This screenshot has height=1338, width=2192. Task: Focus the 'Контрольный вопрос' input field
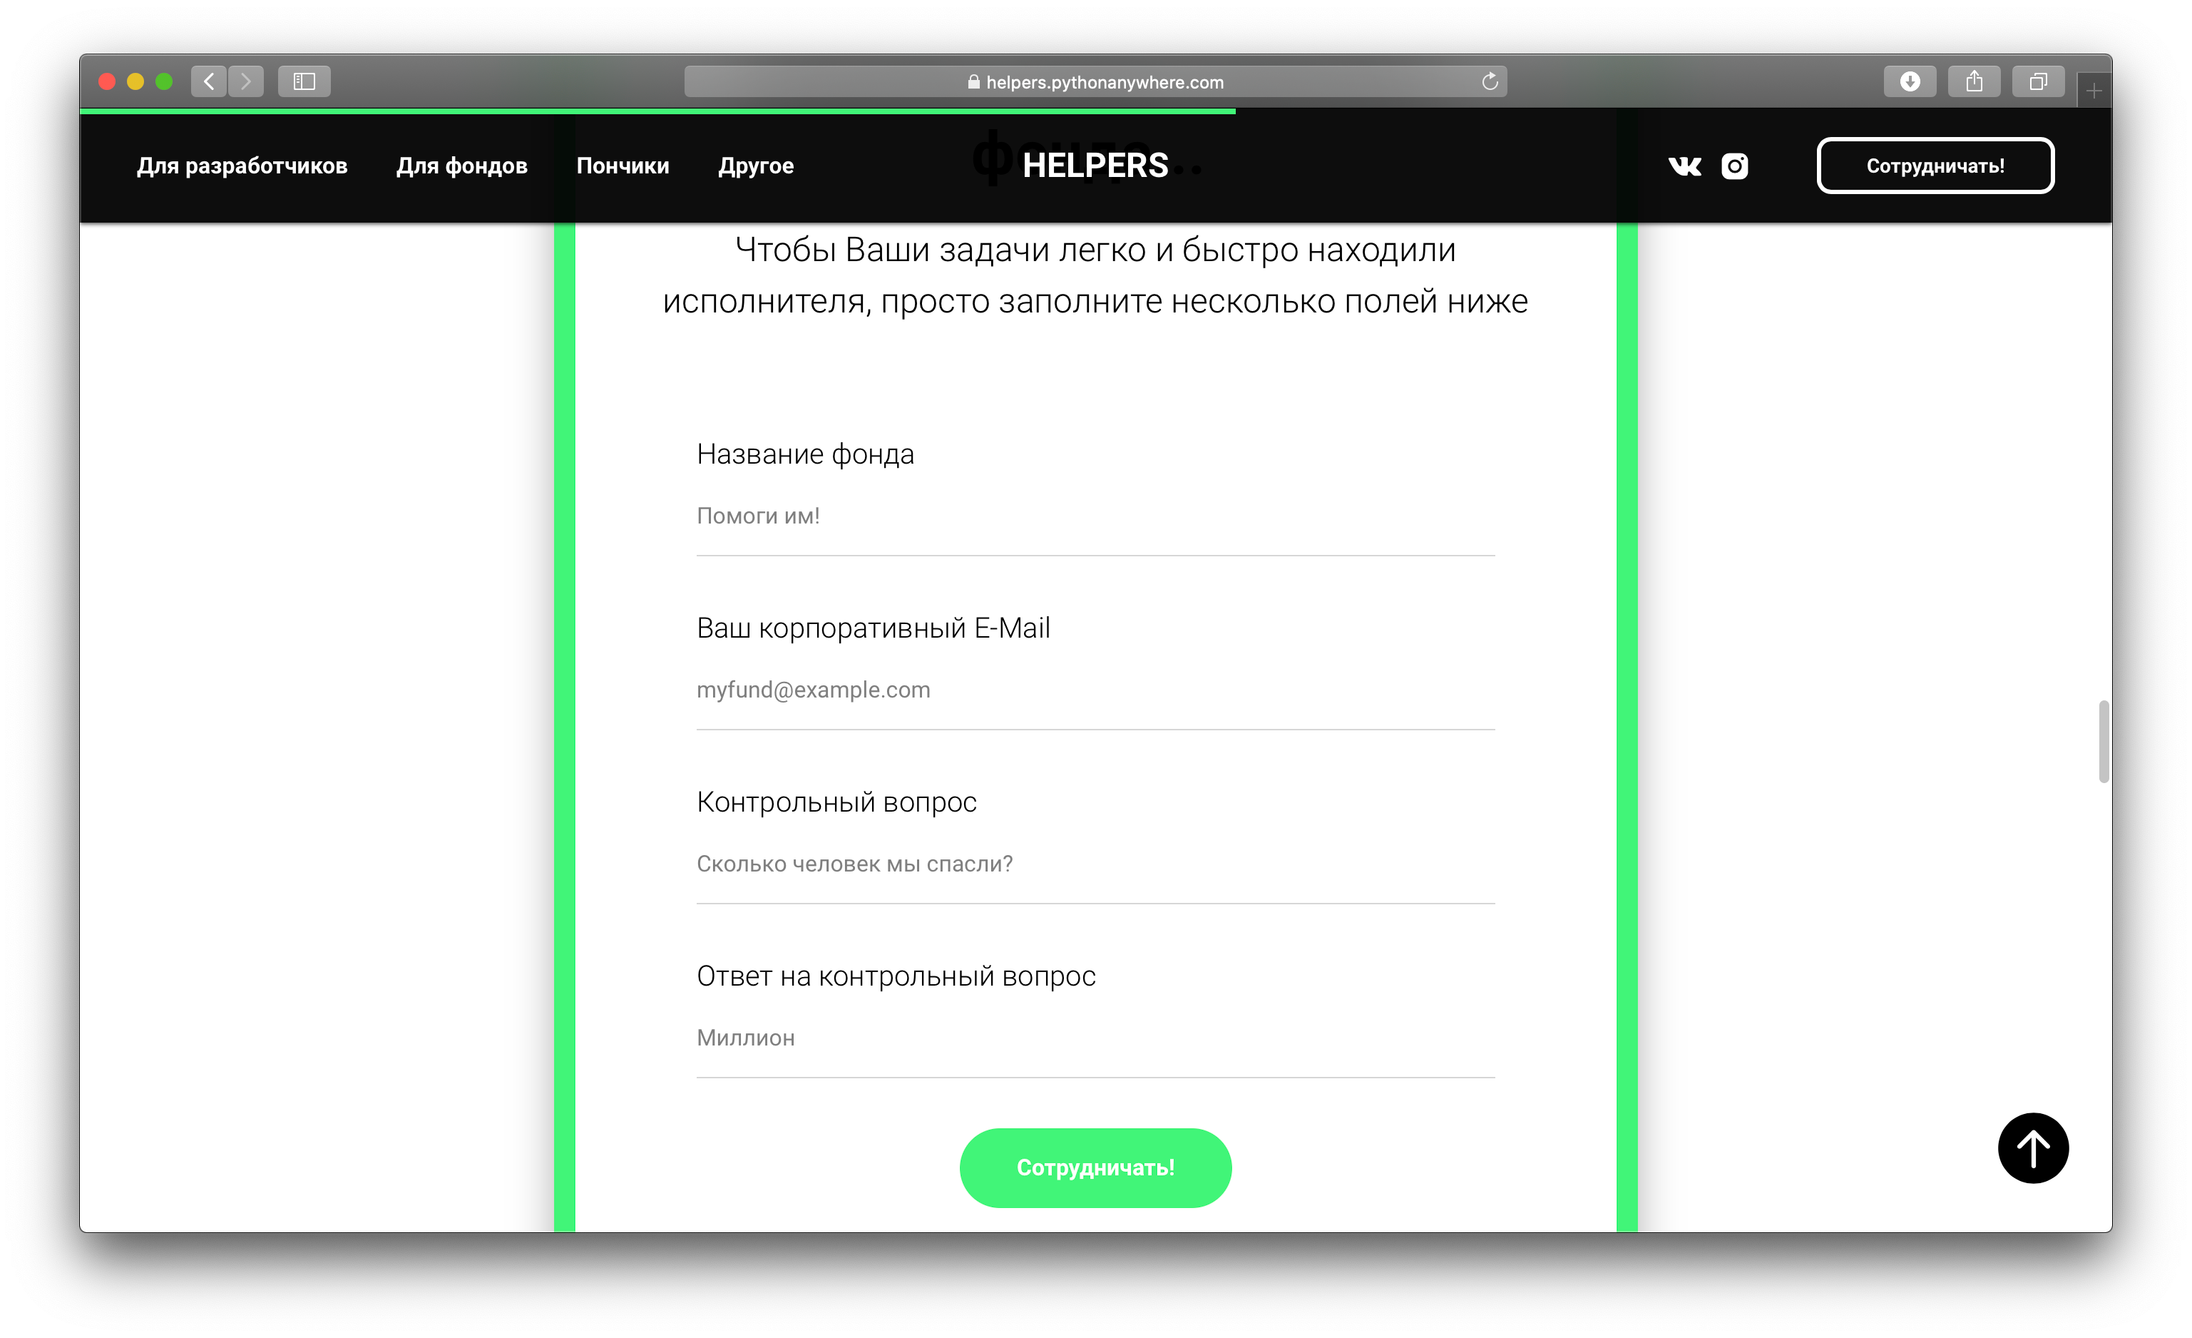pyautogui.click(x=1096, y=865)
